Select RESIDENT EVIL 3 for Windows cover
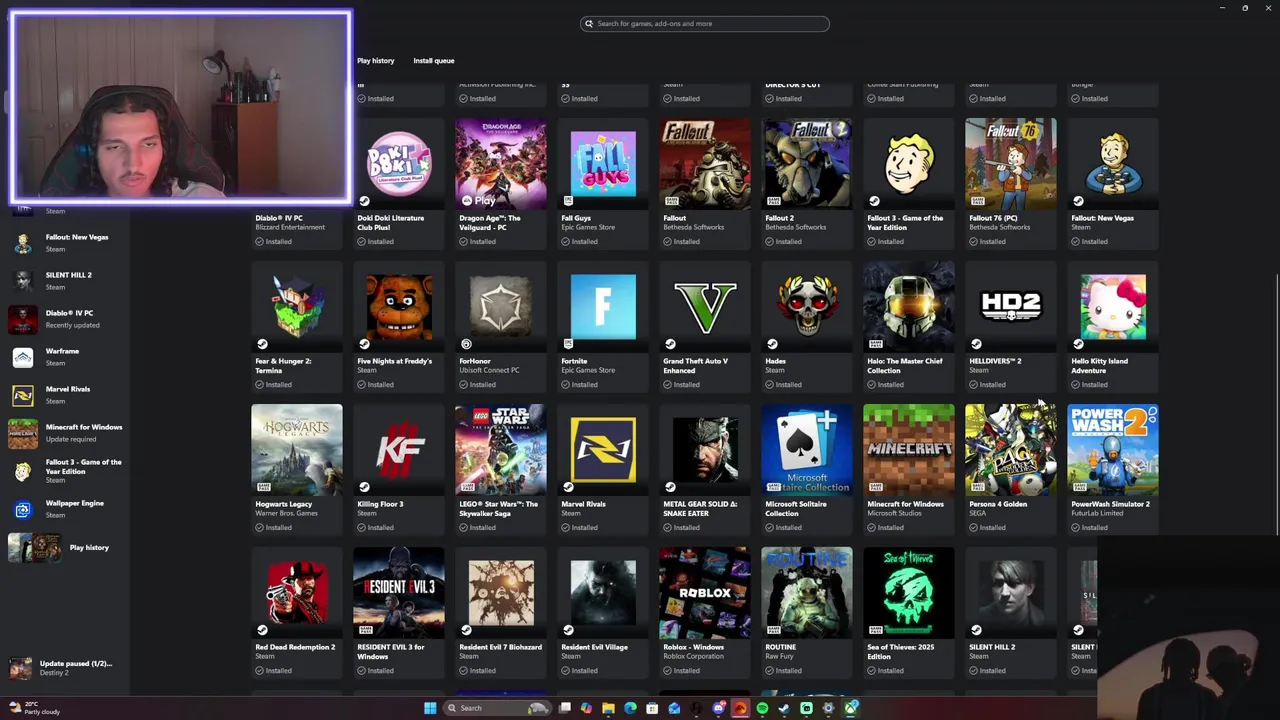The image size is (1280, 720). pos(399,593)
